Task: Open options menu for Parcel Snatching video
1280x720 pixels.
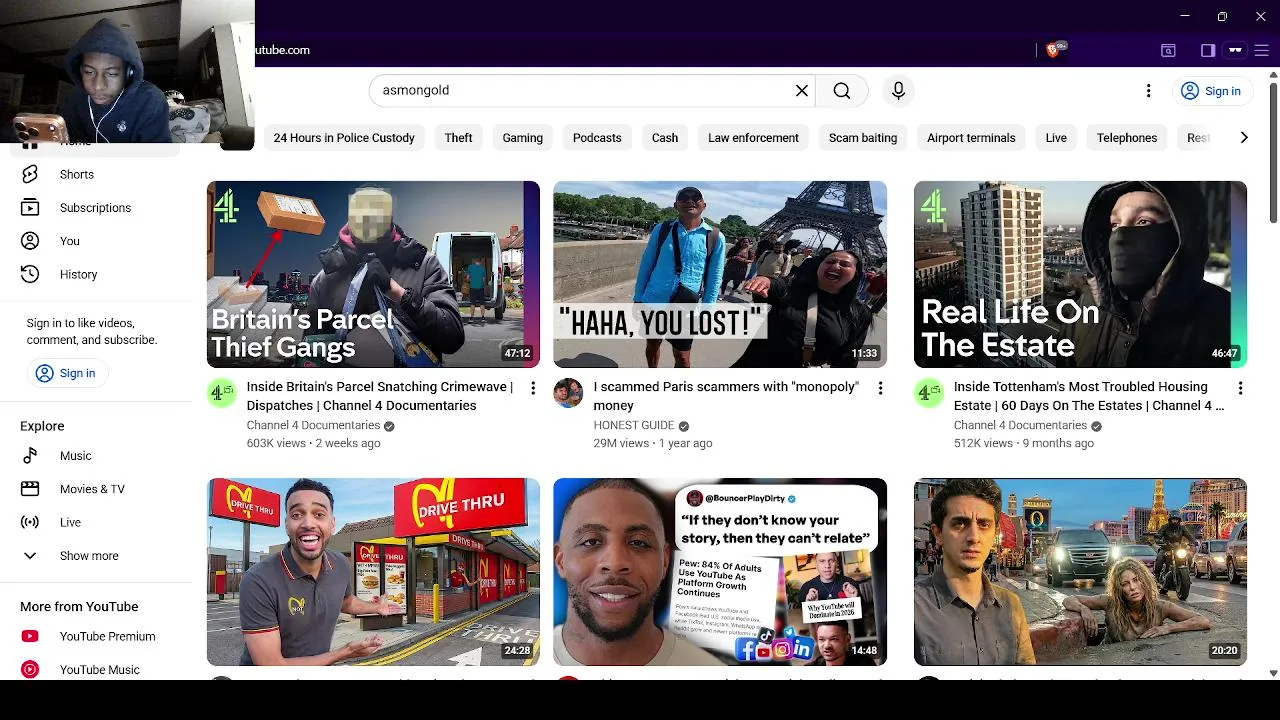Action: tap(533, 388)
